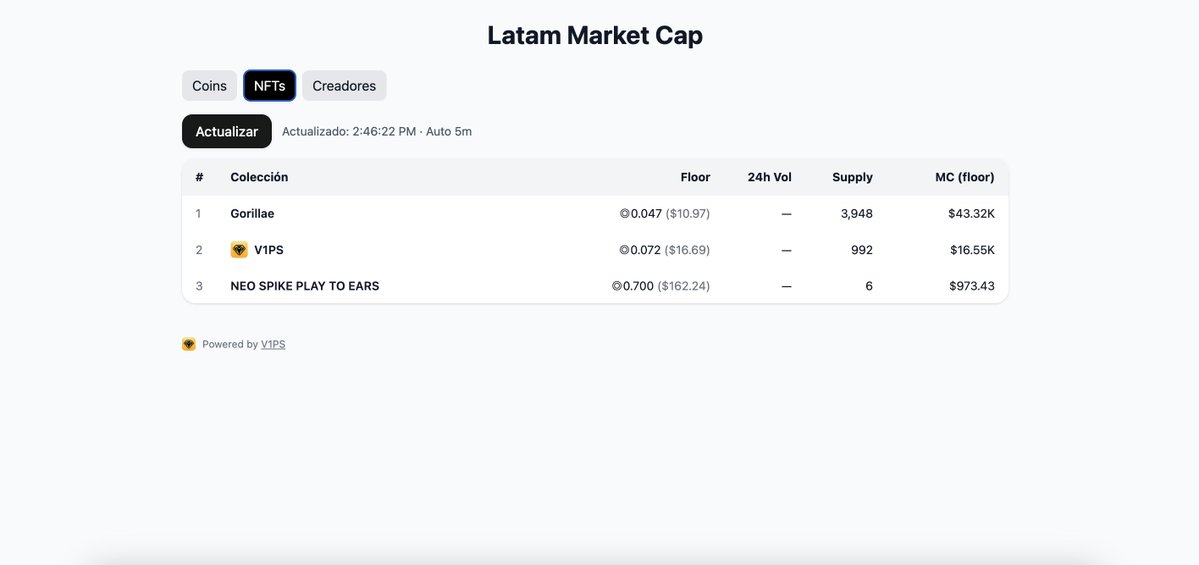The width and height of the screenshot is (1199, 565).
Task: Open the V1PS link in footer
Action: point(273,344)
